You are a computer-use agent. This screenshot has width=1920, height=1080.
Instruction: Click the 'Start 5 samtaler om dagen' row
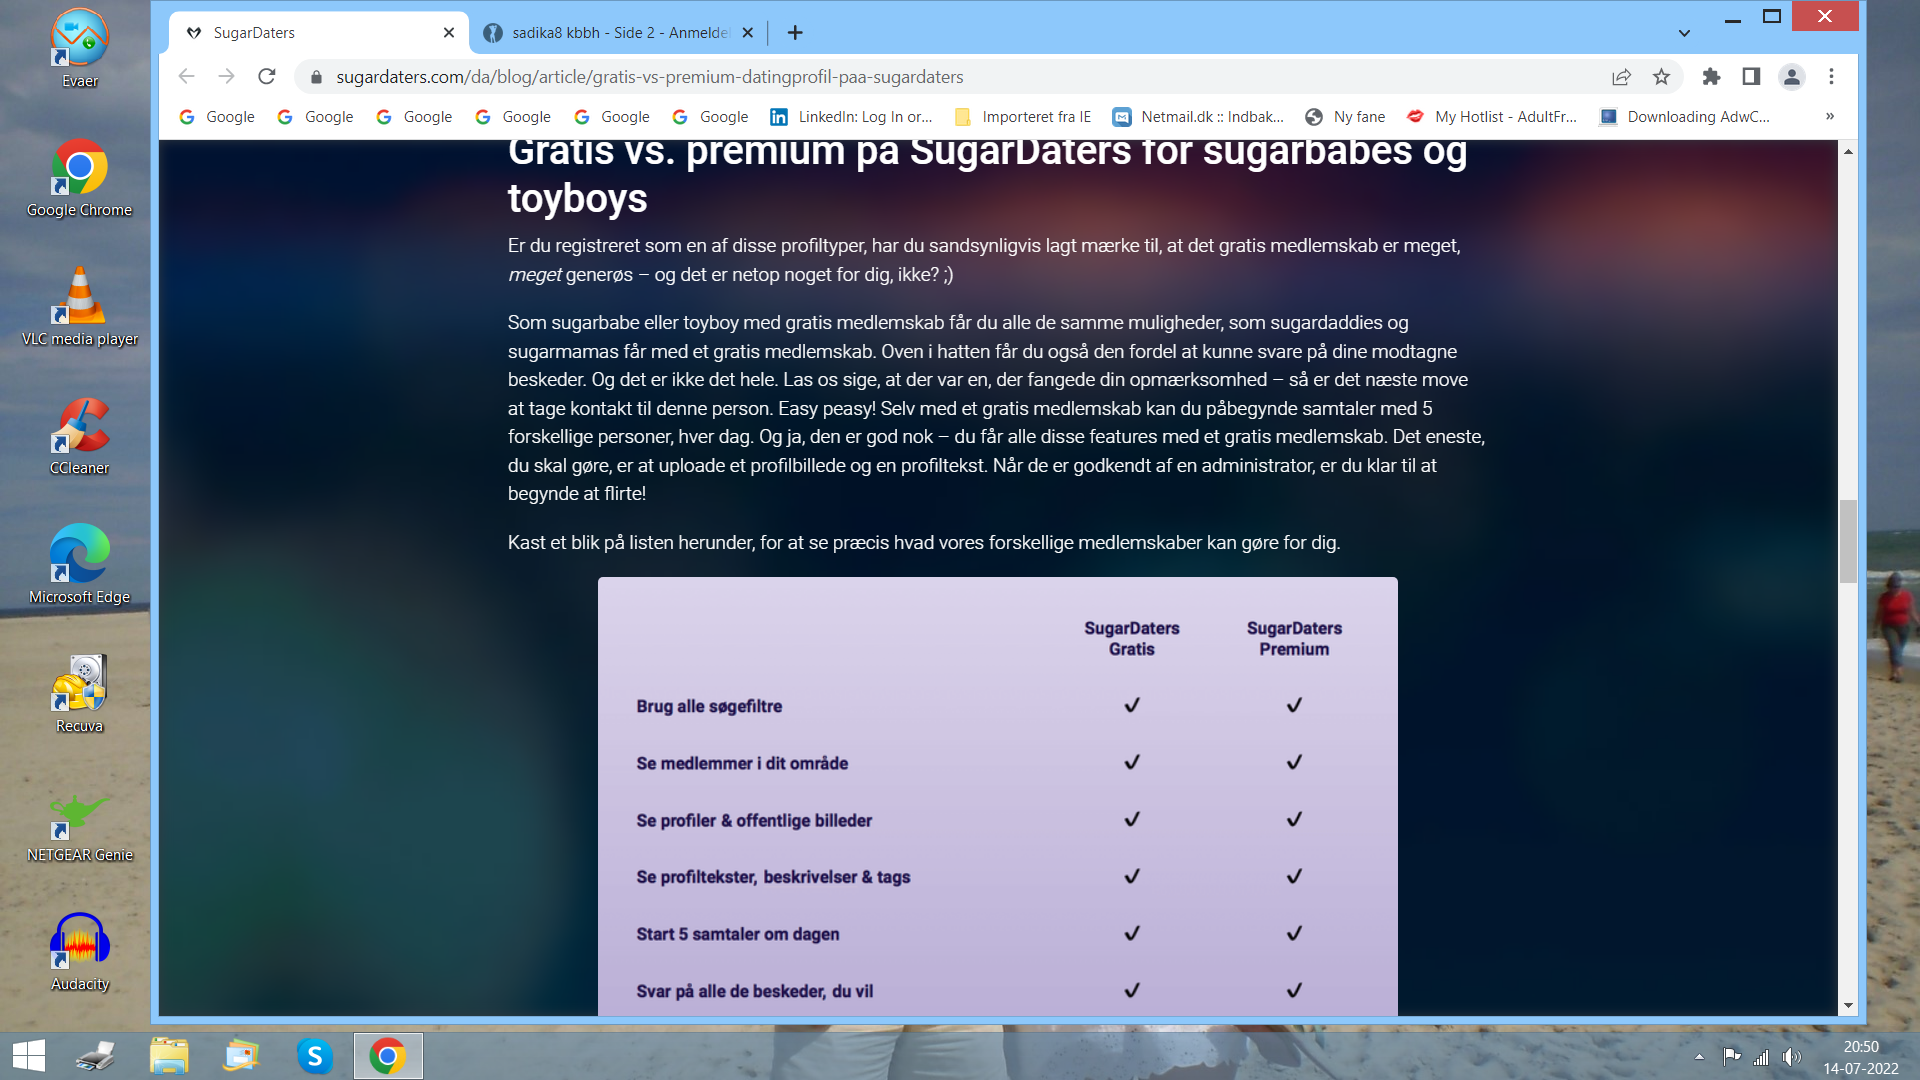[738, 934]
